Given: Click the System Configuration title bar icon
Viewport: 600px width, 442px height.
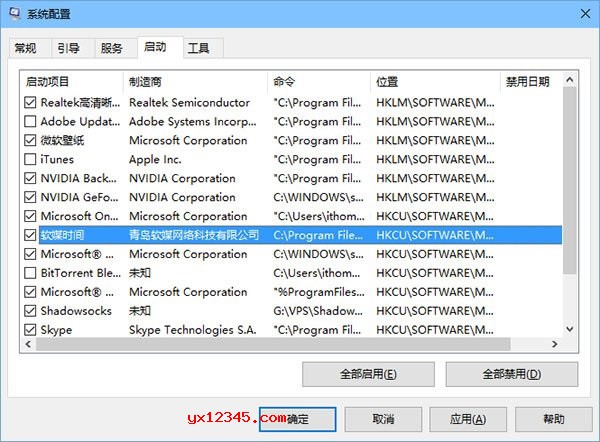Looking at the screenshot, I should coord(14,13).
